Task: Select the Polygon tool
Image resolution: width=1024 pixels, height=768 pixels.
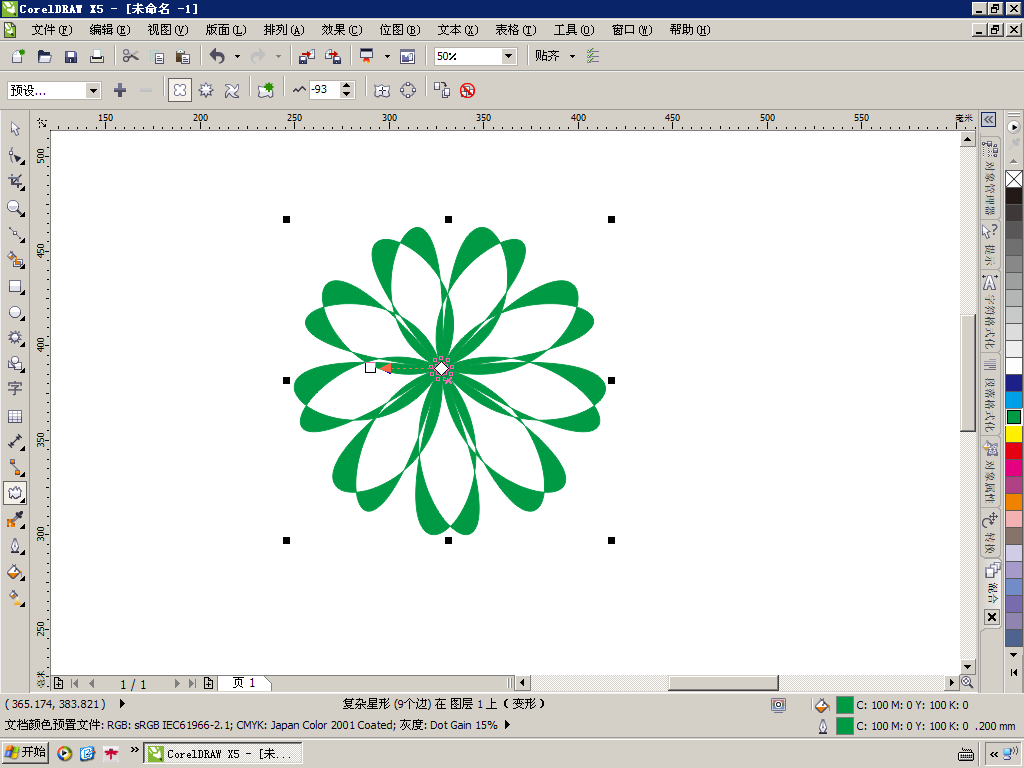Action: coord(15,338)
